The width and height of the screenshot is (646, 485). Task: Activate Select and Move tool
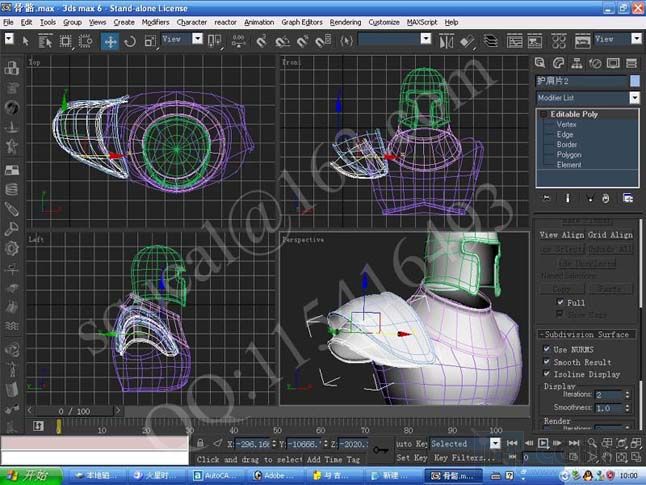pos(110,42)
